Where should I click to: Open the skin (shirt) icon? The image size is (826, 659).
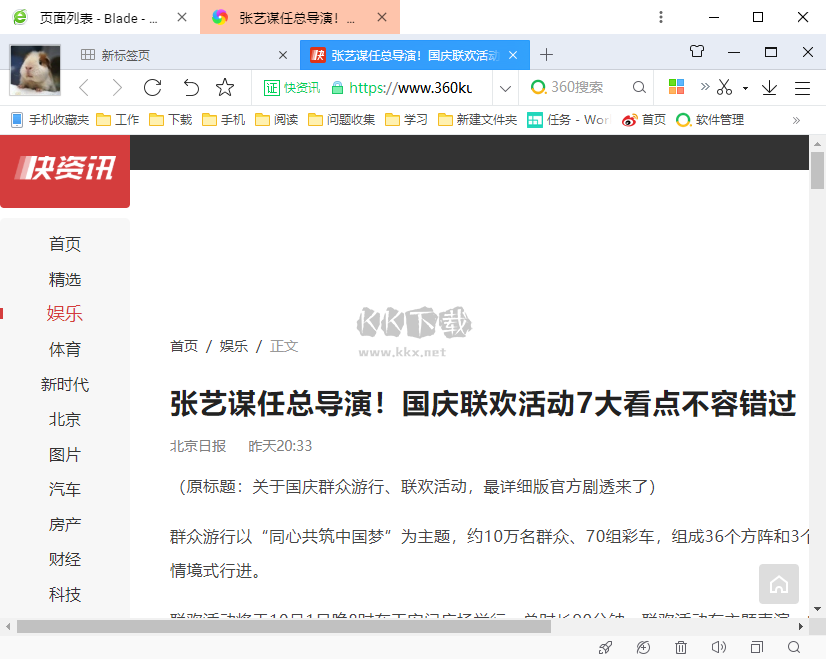click(x=698, y=52)
